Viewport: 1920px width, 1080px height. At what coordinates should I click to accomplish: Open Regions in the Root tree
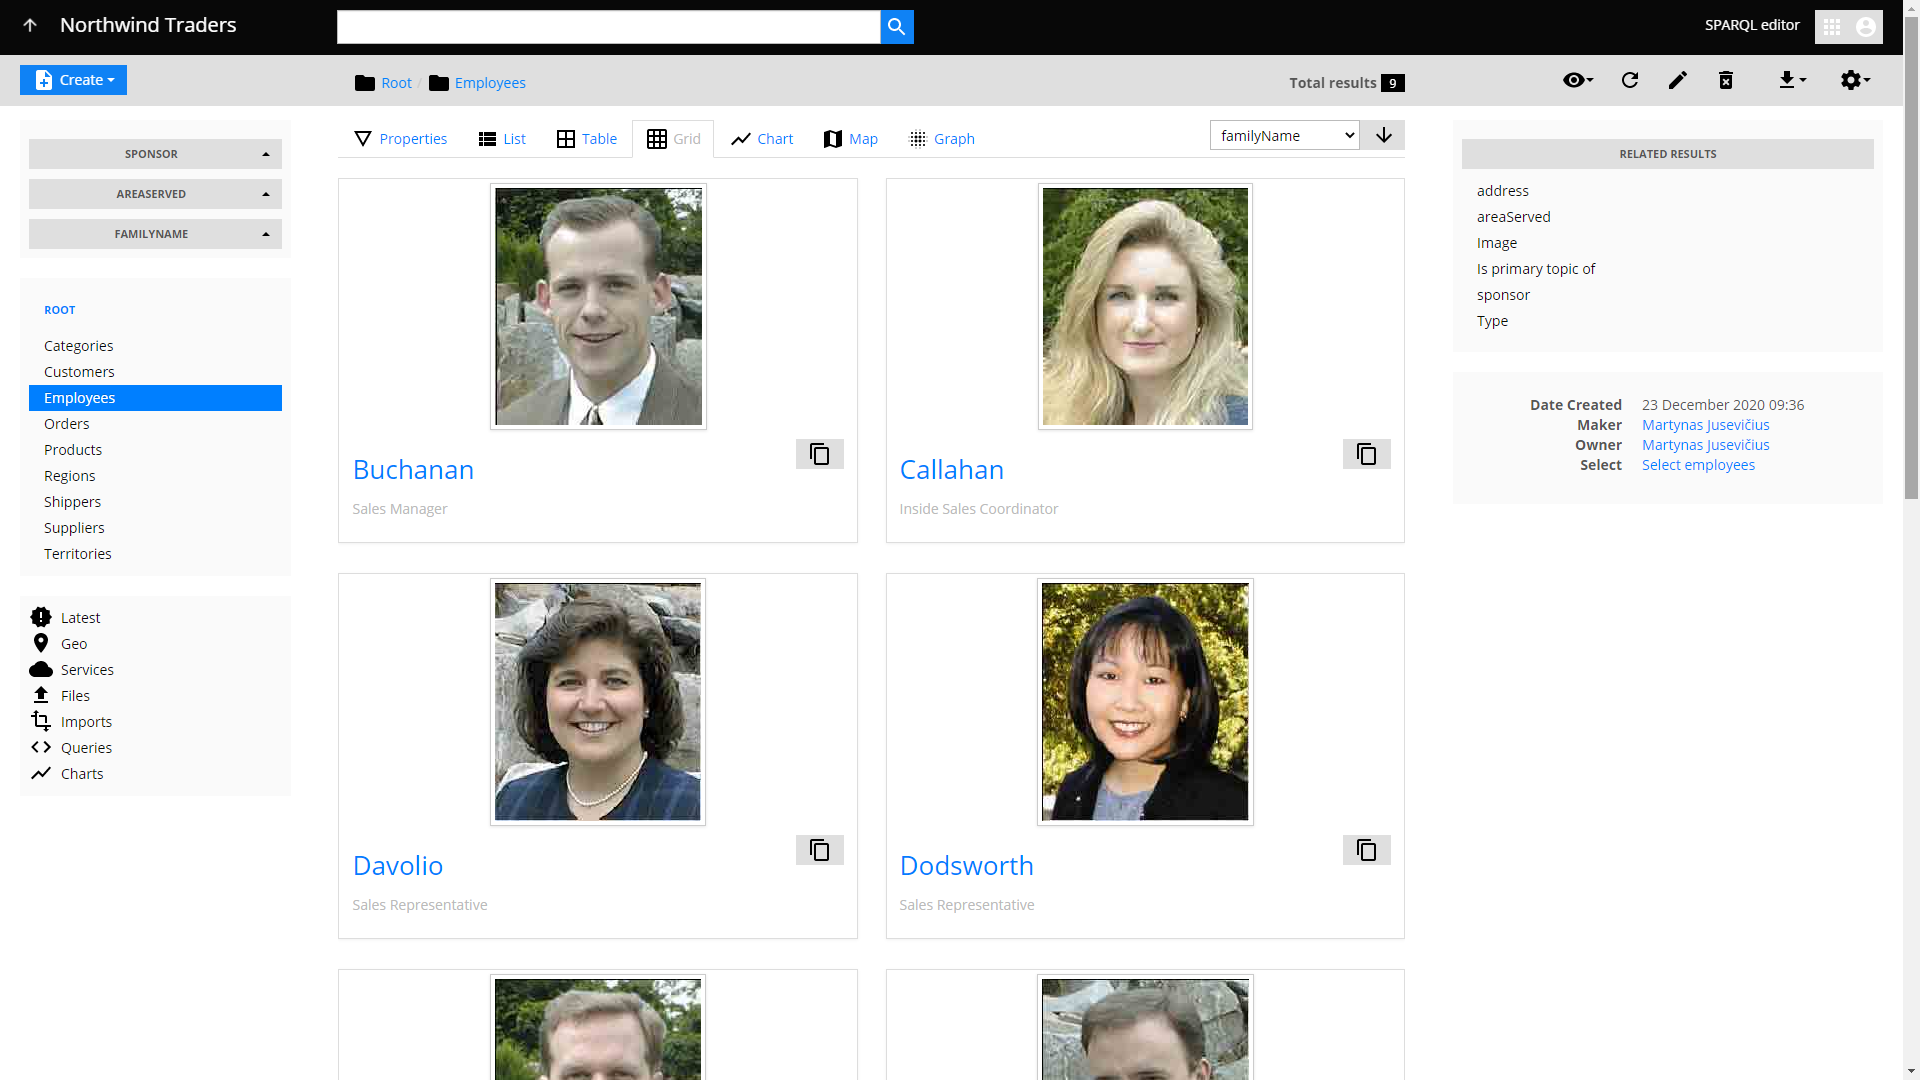click(x=70, y=476)
